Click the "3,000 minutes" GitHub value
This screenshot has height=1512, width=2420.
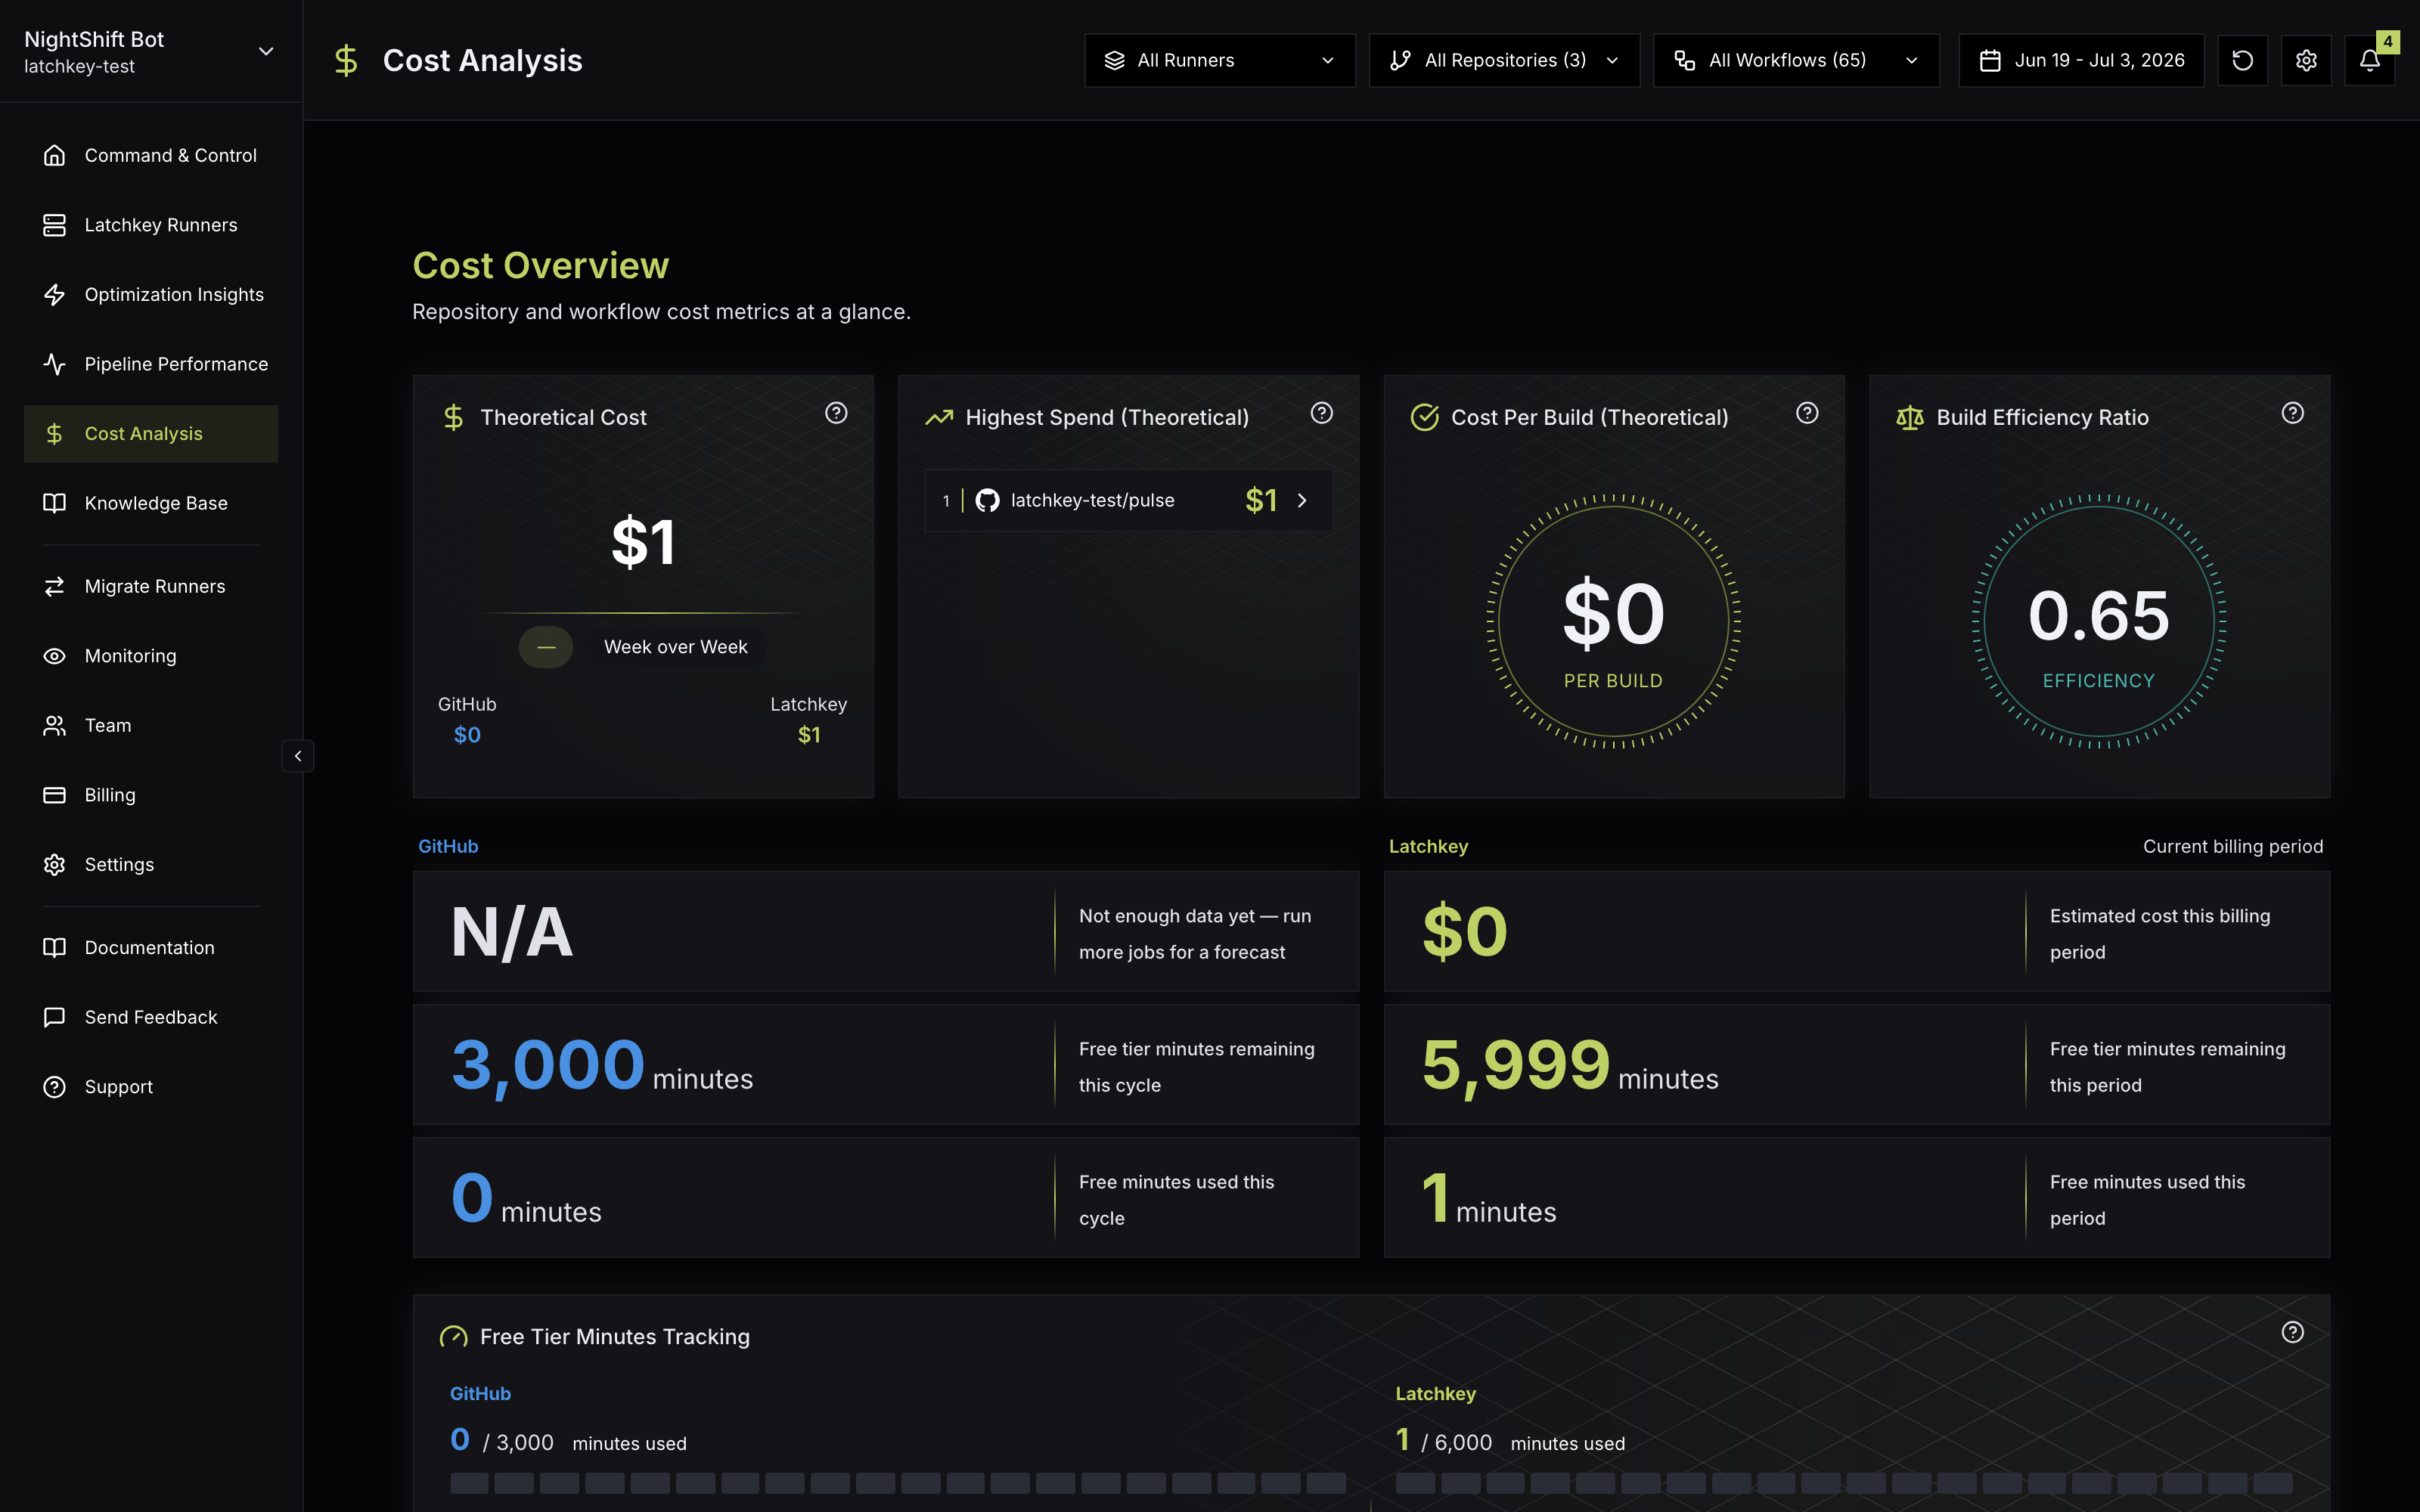(602, 1065)
